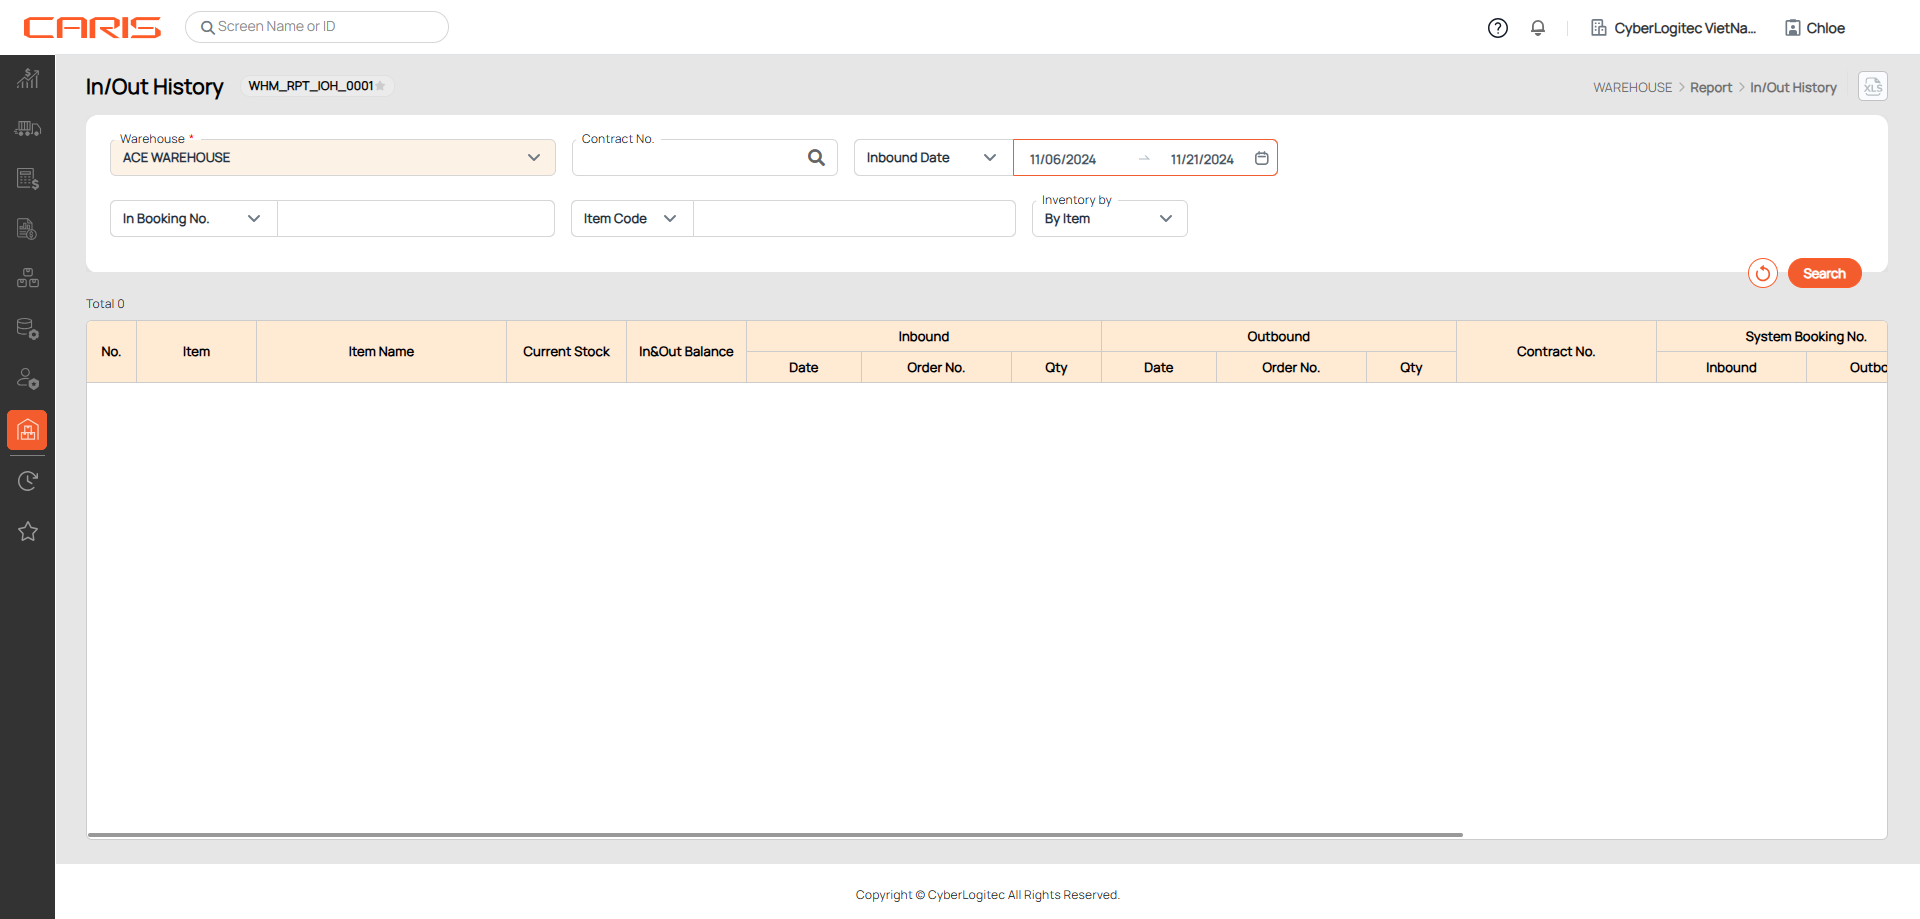Image resolution: width=1920 pixels, height=919 pixels.
Task: Click WAREHOUSE in the breadcrumb
Action: [1632, 88]
